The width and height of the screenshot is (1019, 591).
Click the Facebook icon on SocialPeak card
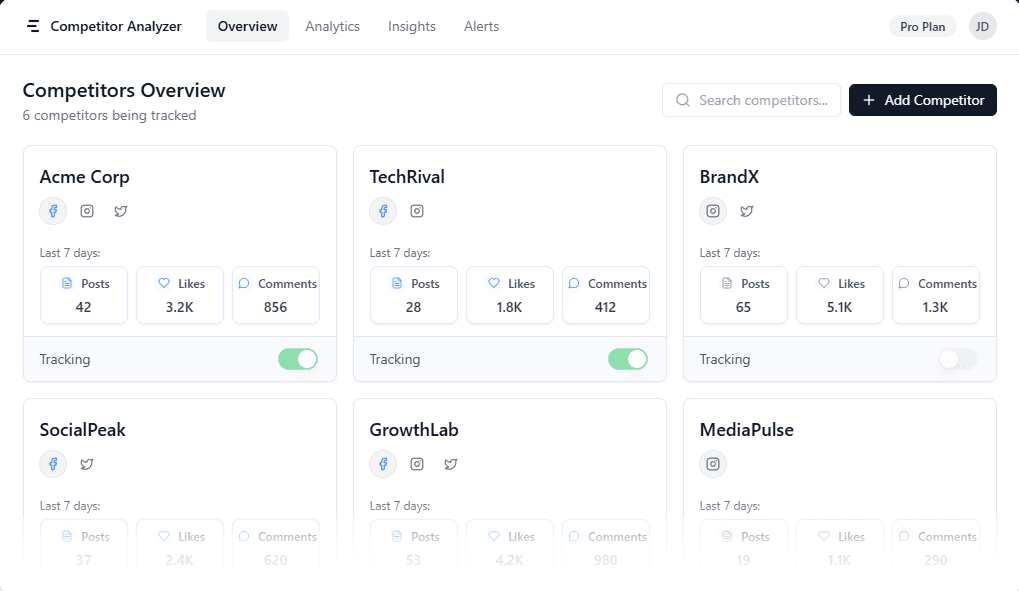tap(53, 464)
